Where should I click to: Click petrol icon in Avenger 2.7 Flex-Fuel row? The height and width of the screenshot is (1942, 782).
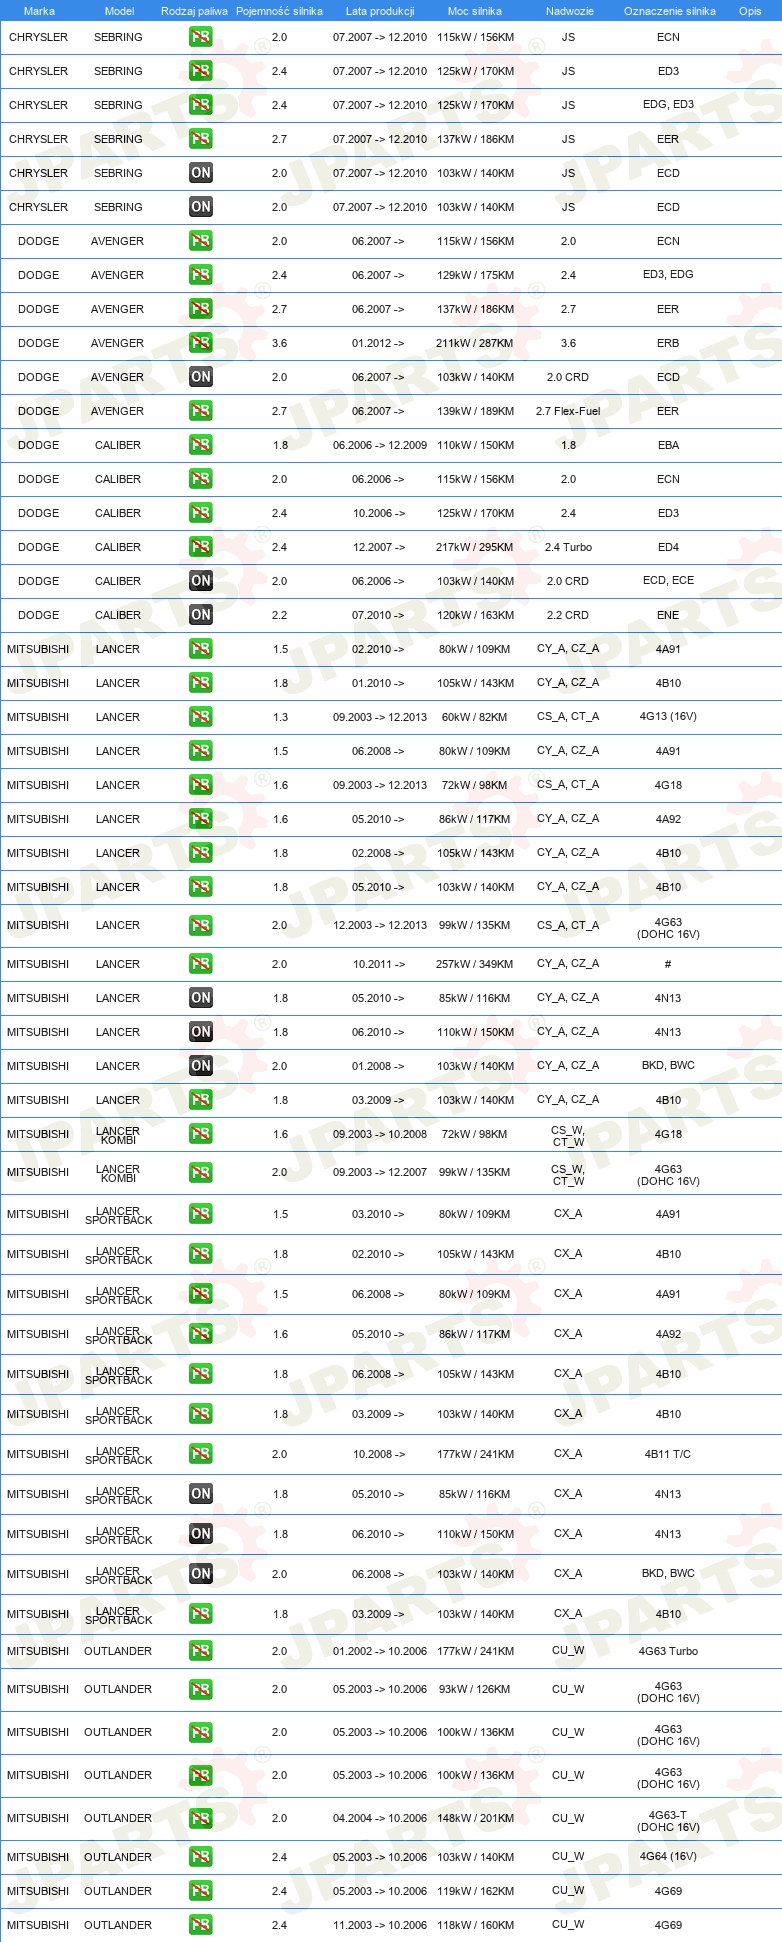pos(201,411)
